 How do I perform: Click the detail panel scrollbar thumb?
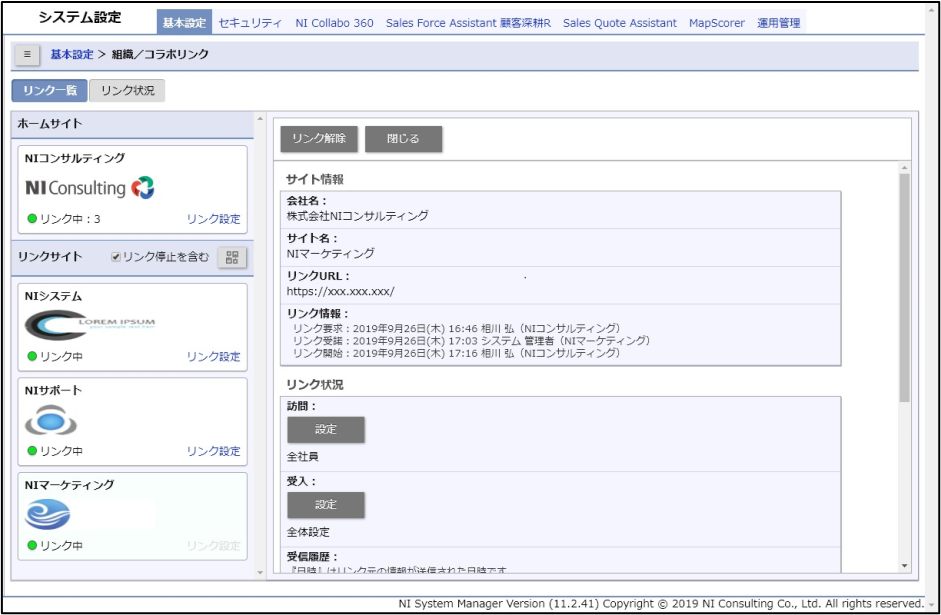904,288
